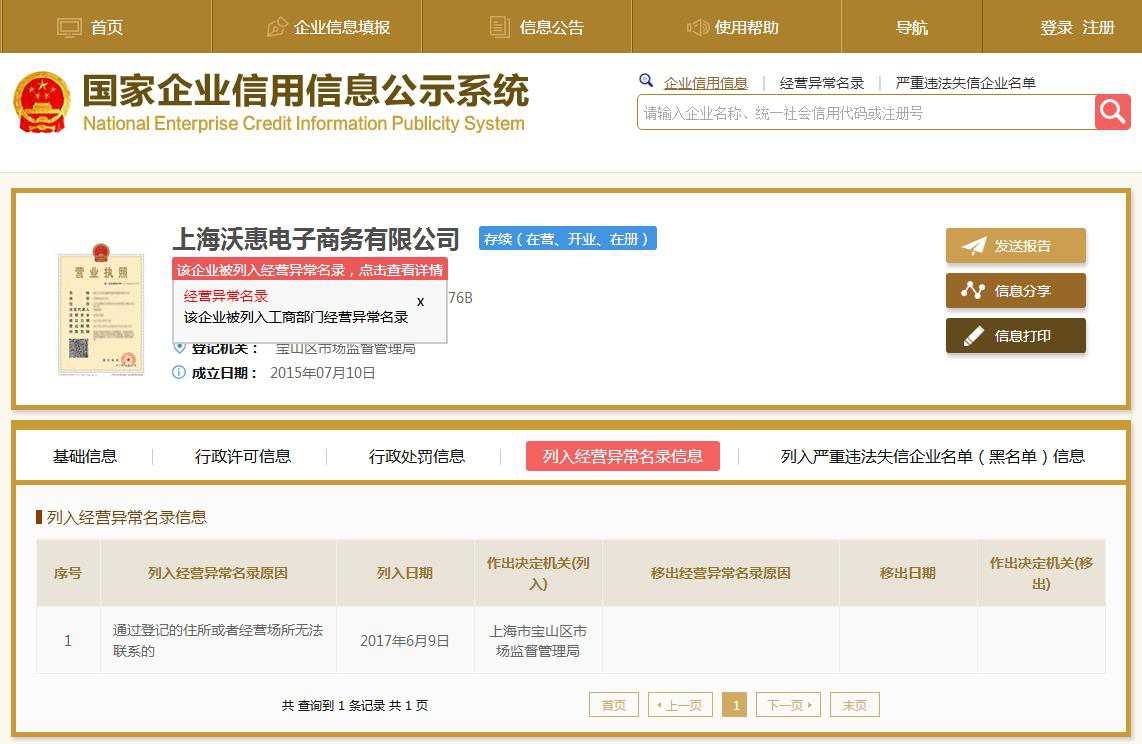Open 信息公告 navigation item

pyautogui.click(x=537, y=27)
